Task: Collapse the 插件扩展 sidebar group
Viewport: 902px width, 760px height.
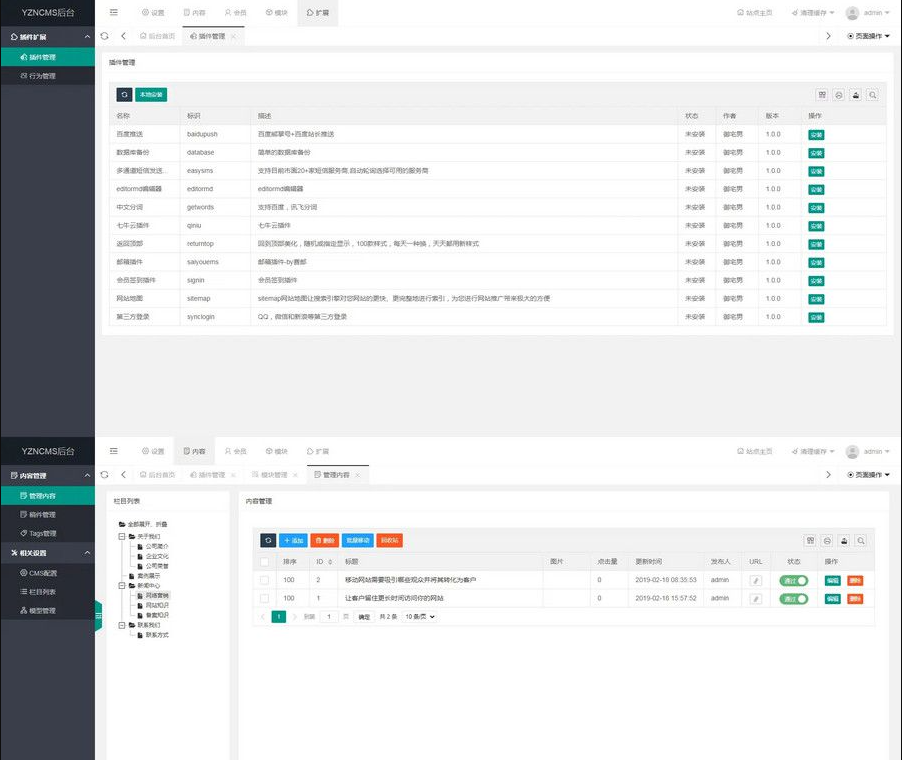Action: [87, 37]
